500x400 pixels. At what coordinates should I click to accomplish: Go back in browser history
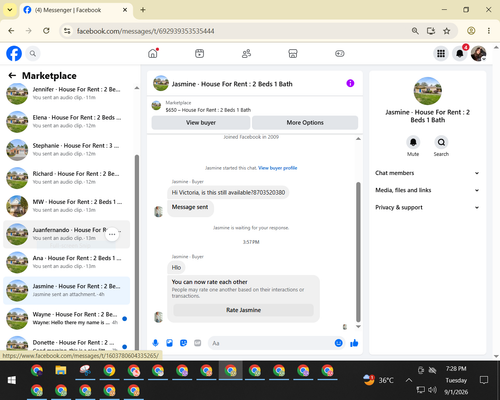tap(11, 31)
